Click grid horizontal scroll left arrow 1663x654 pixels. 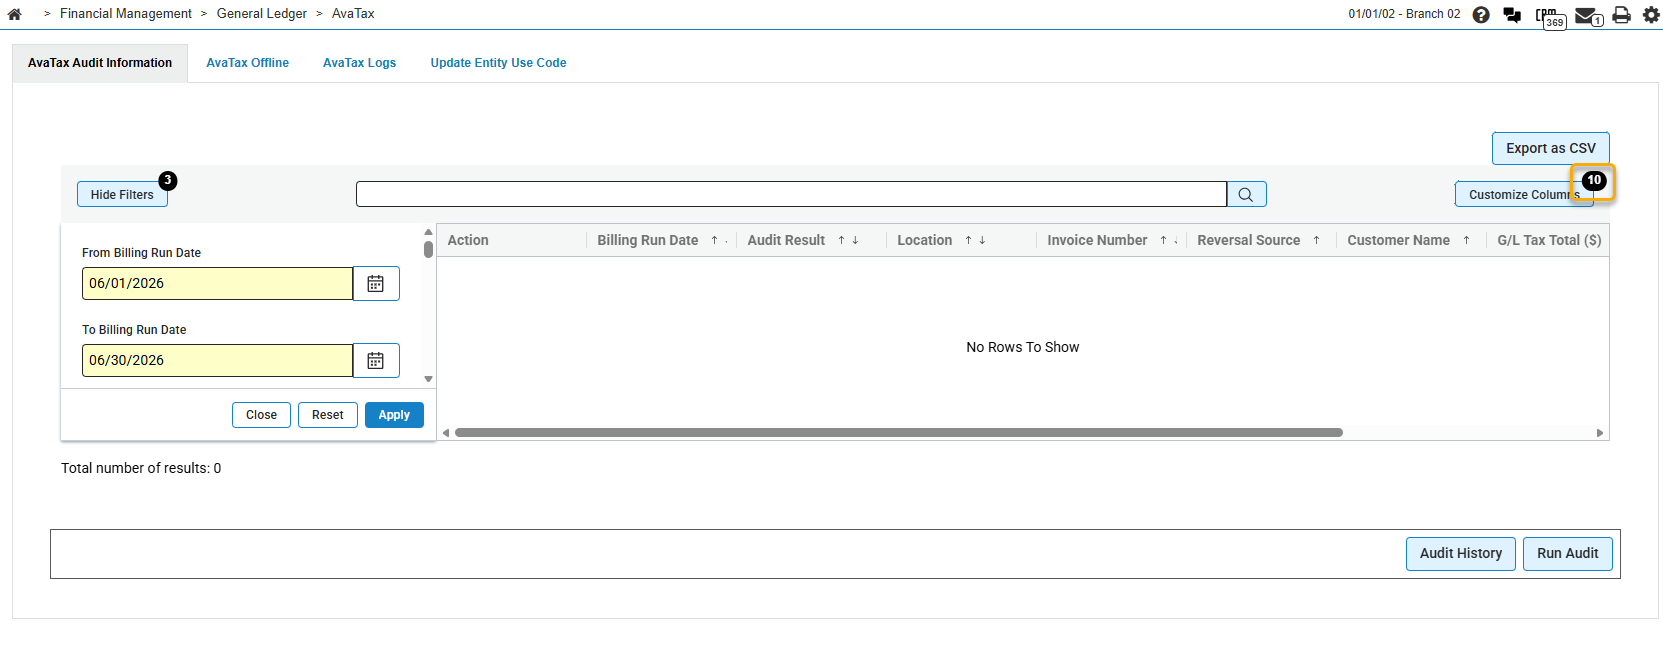click(446, 433)
